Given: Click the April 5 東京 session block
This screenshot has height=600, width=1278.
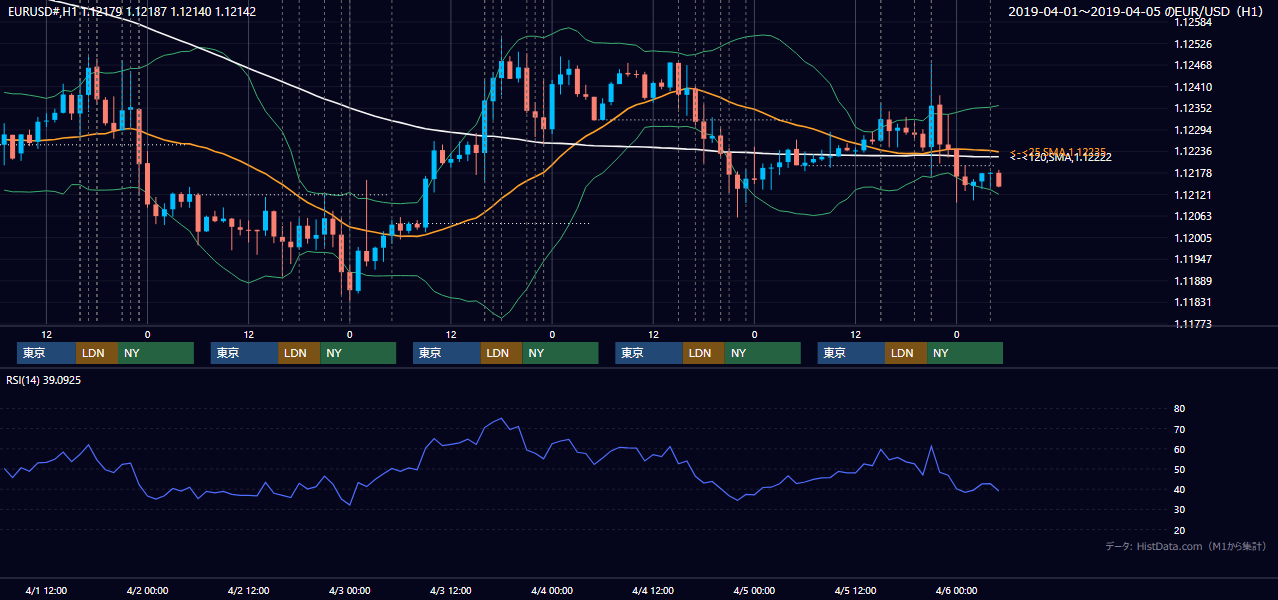Looking at the screenshot, I should point(852,353).
